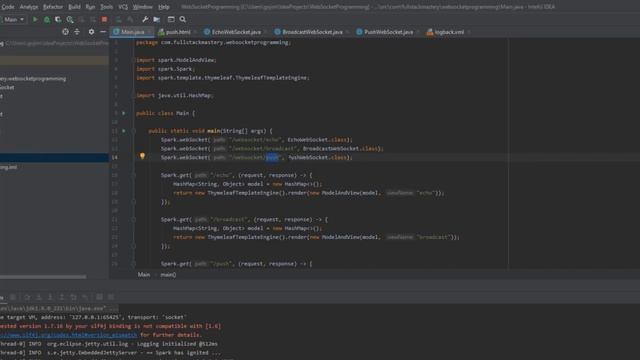Stop the running process
The width and height of the screenshot is (640, 360).
pyautogui.click(x=104, y=19)
